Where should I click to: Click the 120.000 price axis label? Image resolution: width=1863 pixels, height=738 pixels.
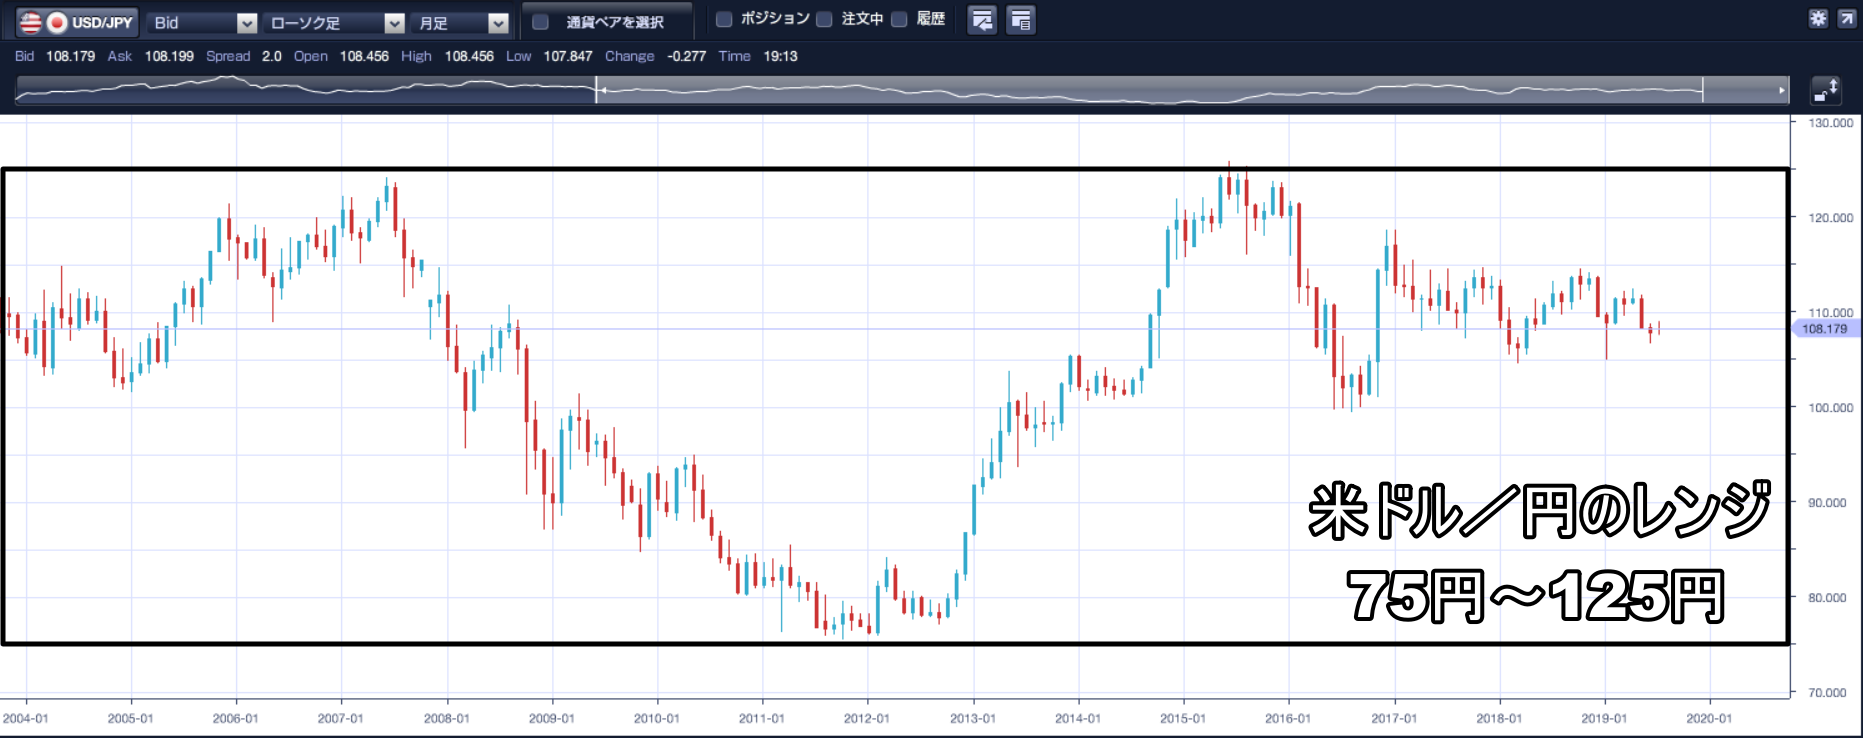tap(1830, 218)
